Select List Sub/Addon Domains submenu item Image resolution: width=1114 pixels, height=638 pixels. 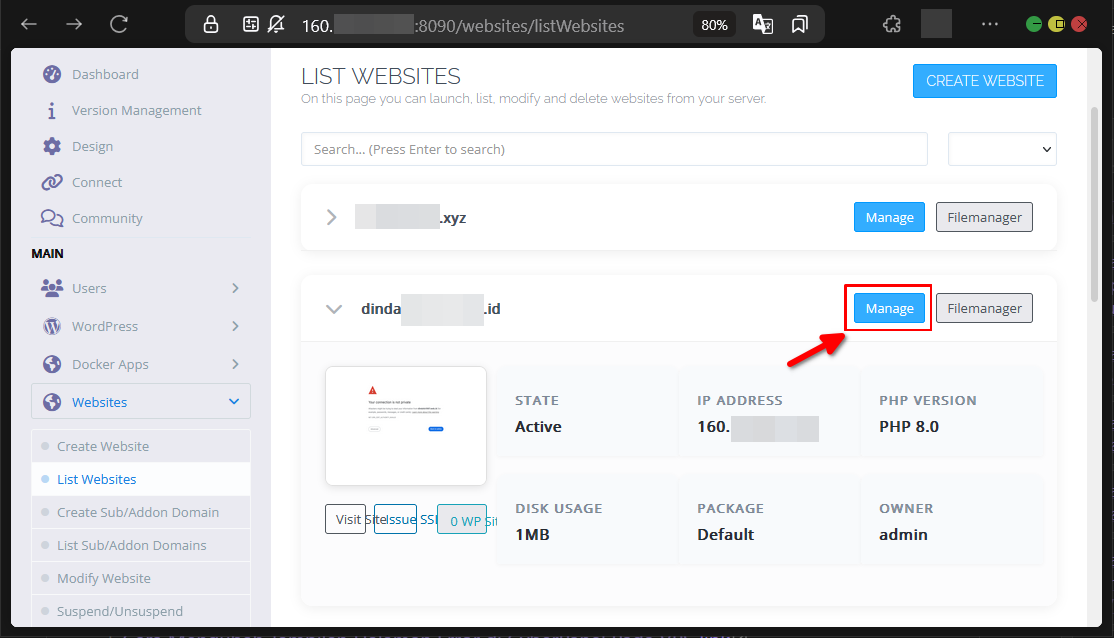point(141,545)
